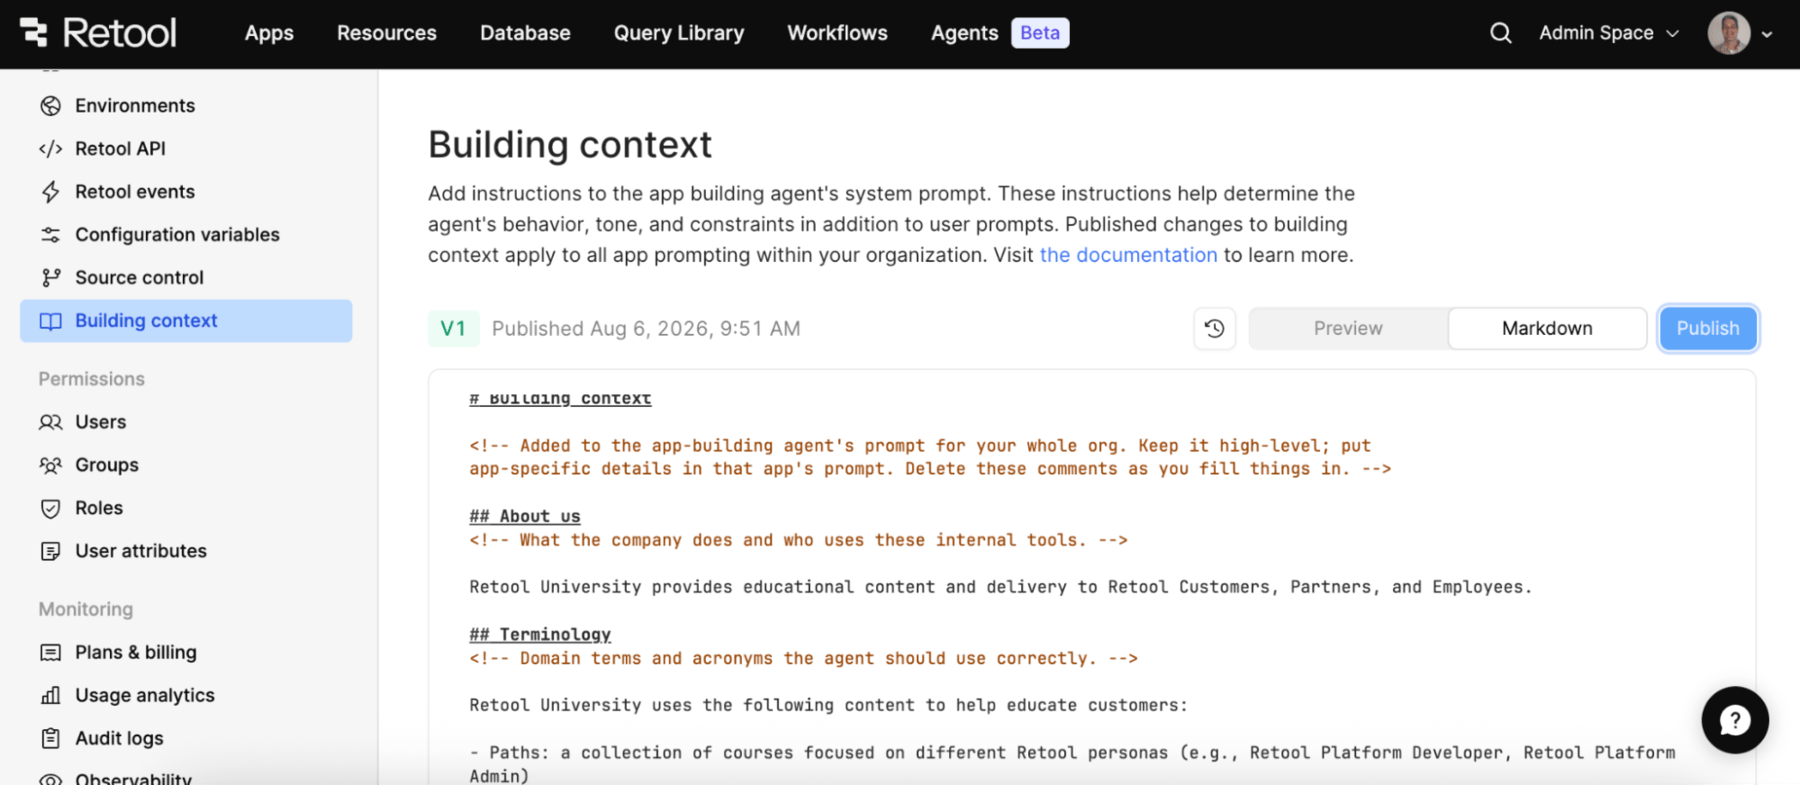Click the Usage analytics bar chart icon
This screenshot has width=1800, height=785.
click(50, 696)
